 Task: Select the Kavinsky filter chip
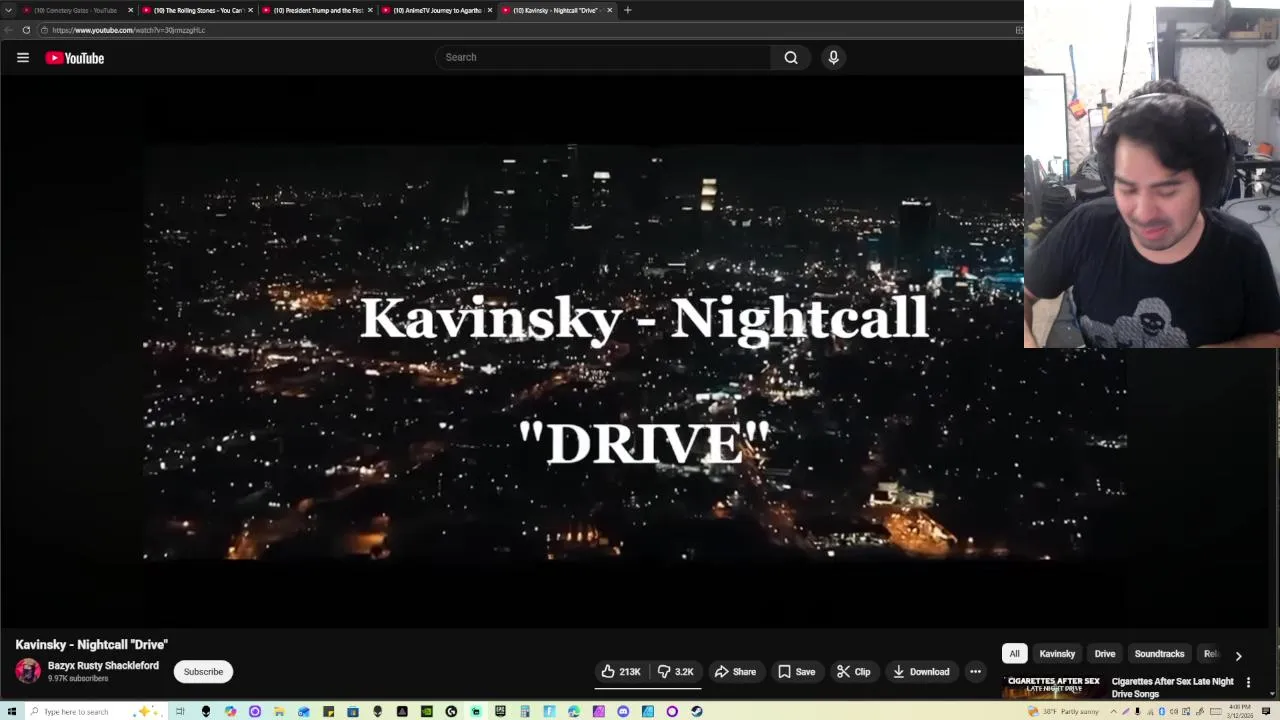(1057, 654)
